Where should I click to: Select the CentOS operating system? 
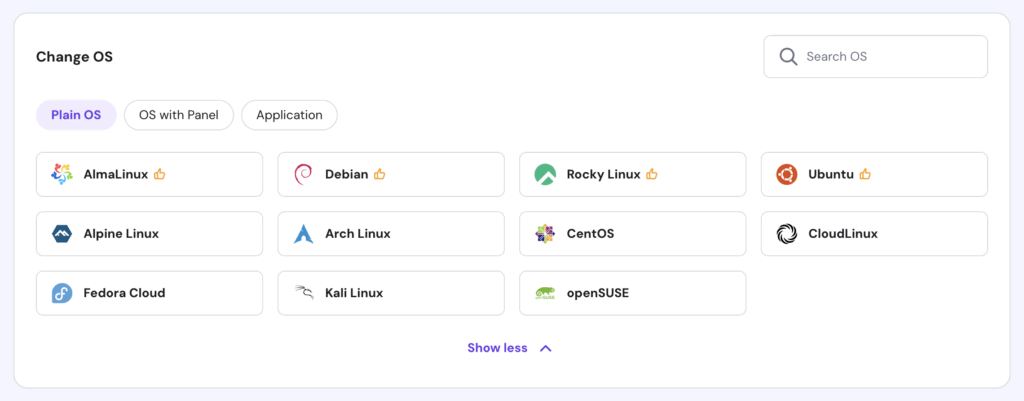(632, 234)
